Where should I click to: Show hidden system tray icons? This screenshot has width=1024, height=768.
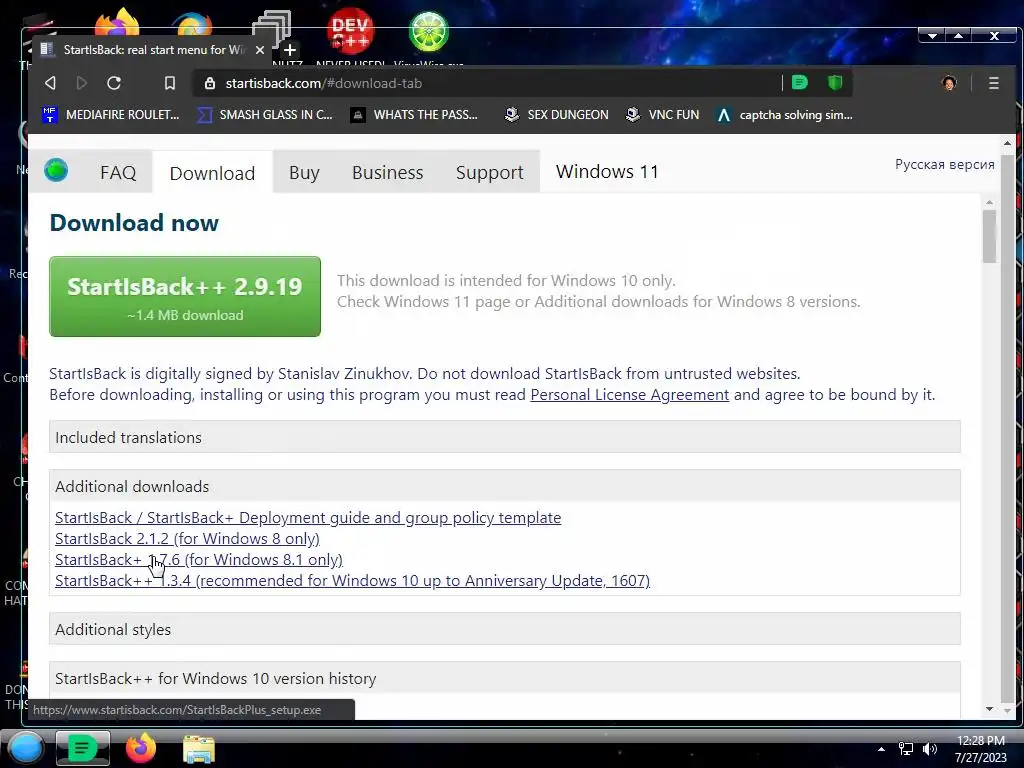point(882,749)
